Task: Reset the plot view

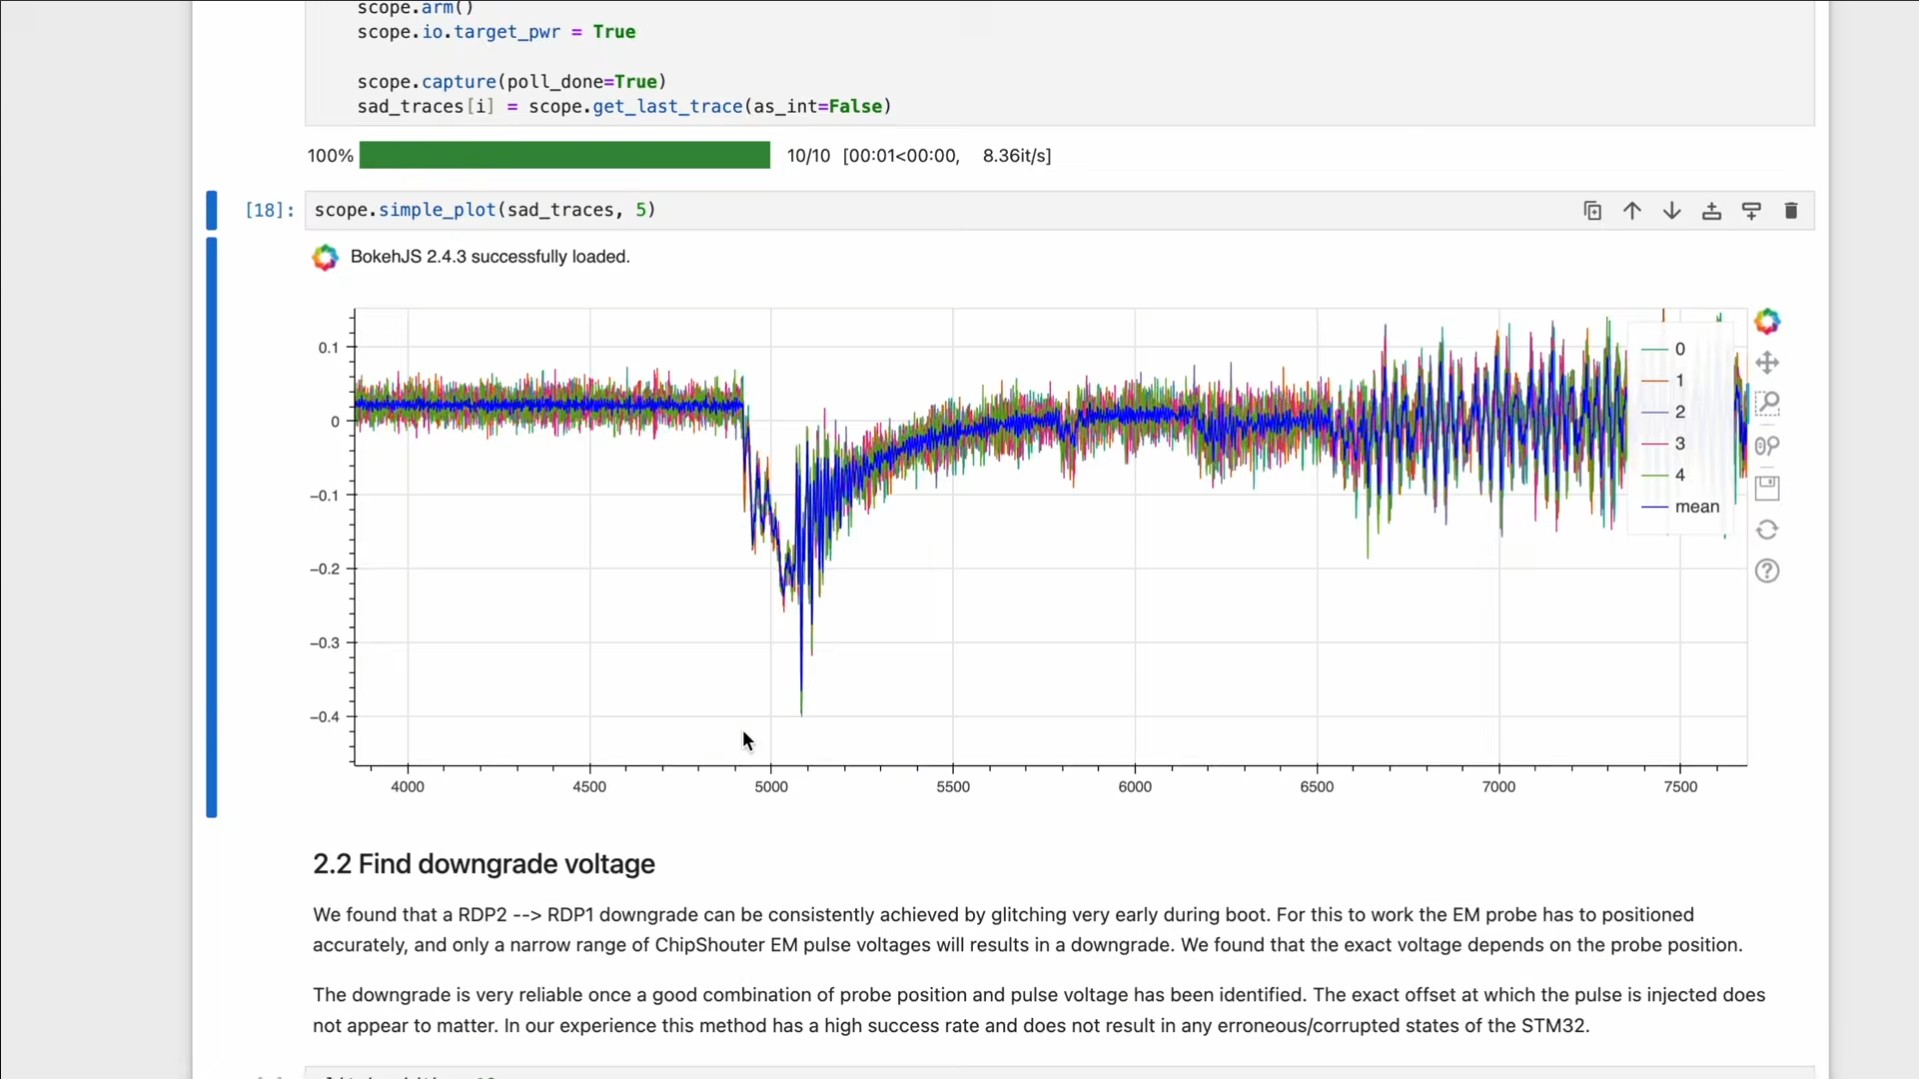Action: point(1767,530)
